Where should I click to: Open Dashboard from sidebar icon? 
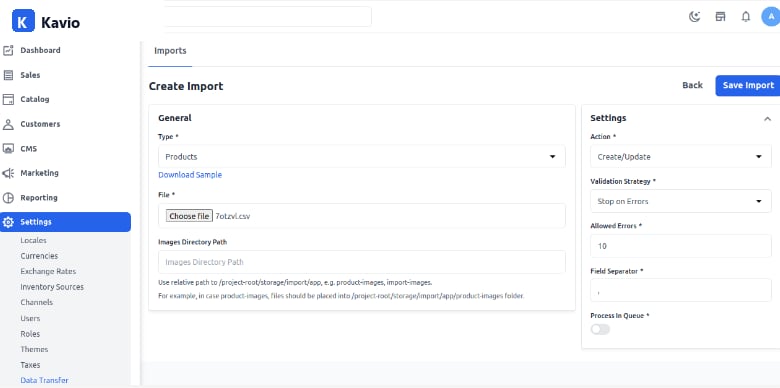8,50
